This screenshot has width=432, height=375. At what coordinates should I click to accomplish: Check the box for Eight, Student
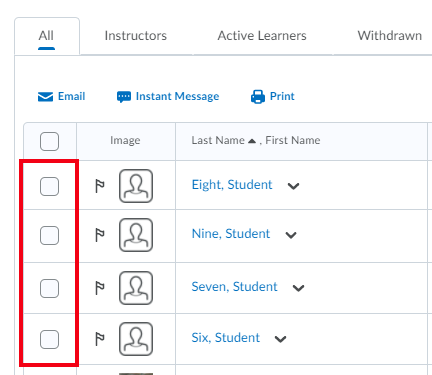(49, 186)
